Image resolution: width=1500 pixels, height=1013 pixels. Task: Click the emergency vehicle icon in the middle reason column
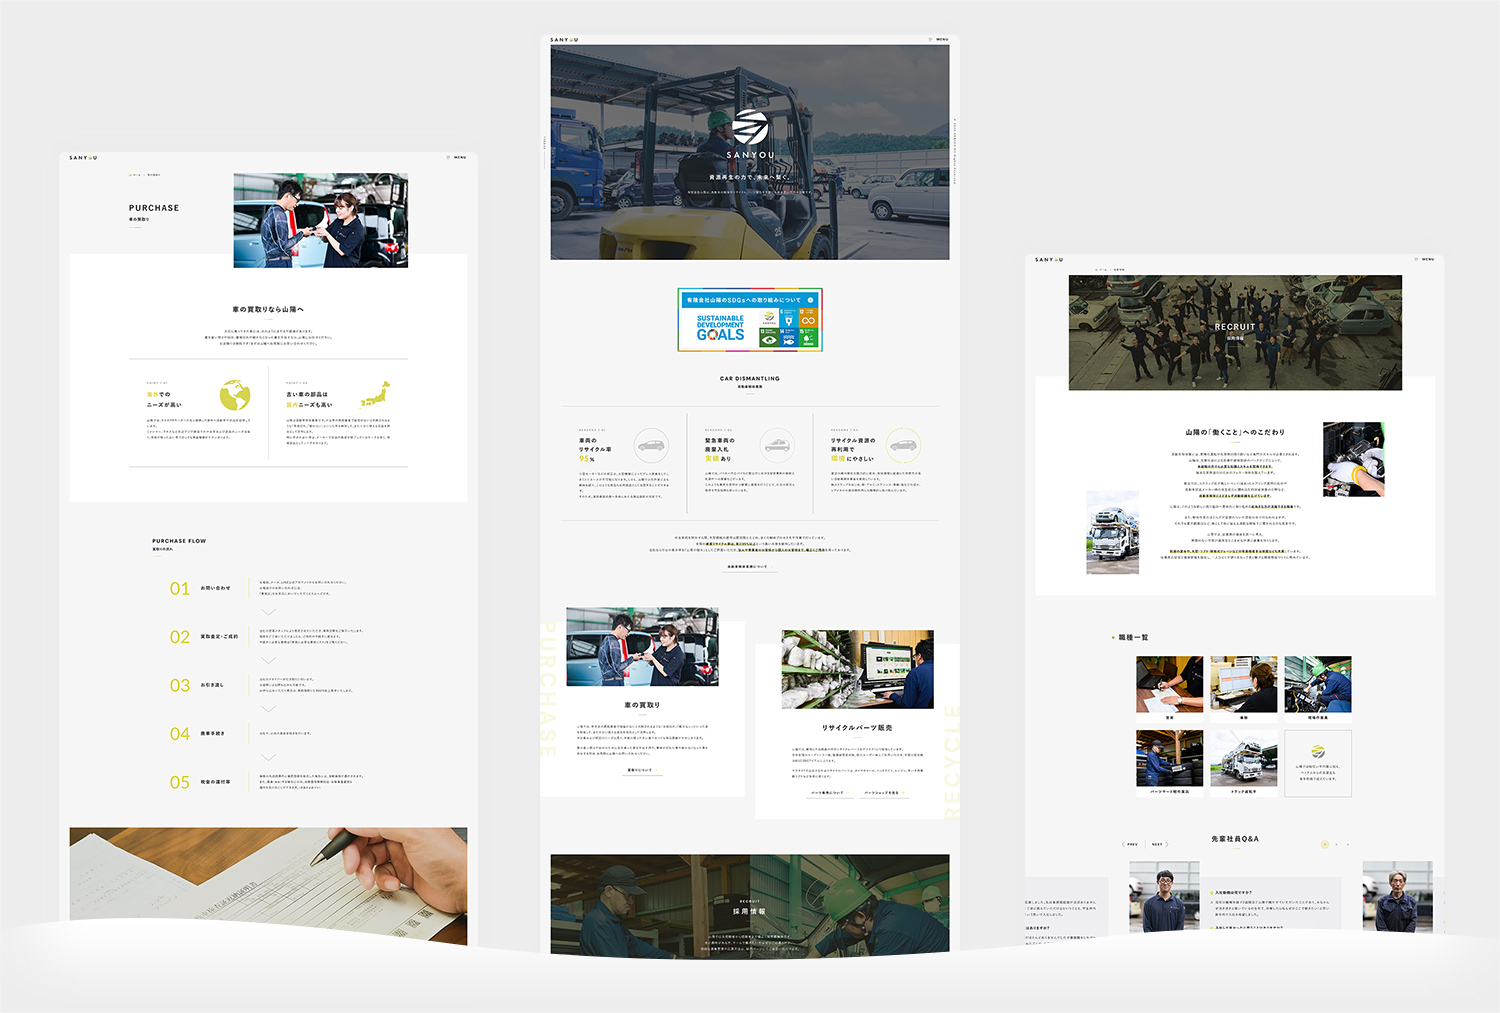[x=777, y=444]
